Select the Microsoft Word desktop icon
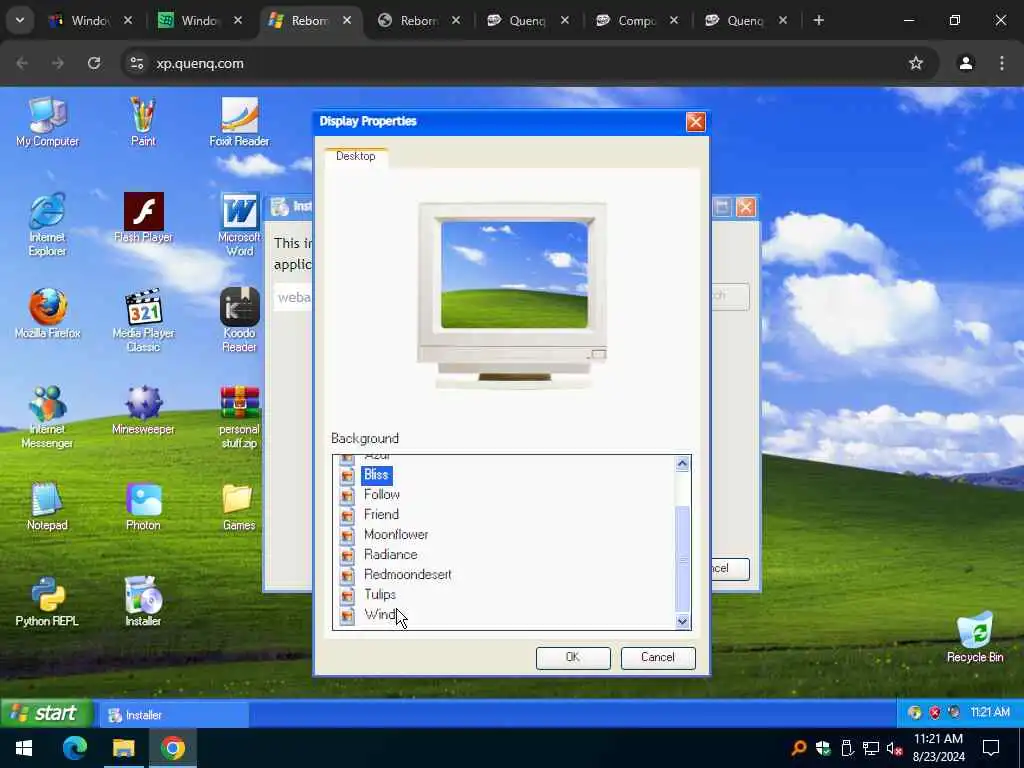Viewport: 1024px width, 768px height. coord(239,224)
